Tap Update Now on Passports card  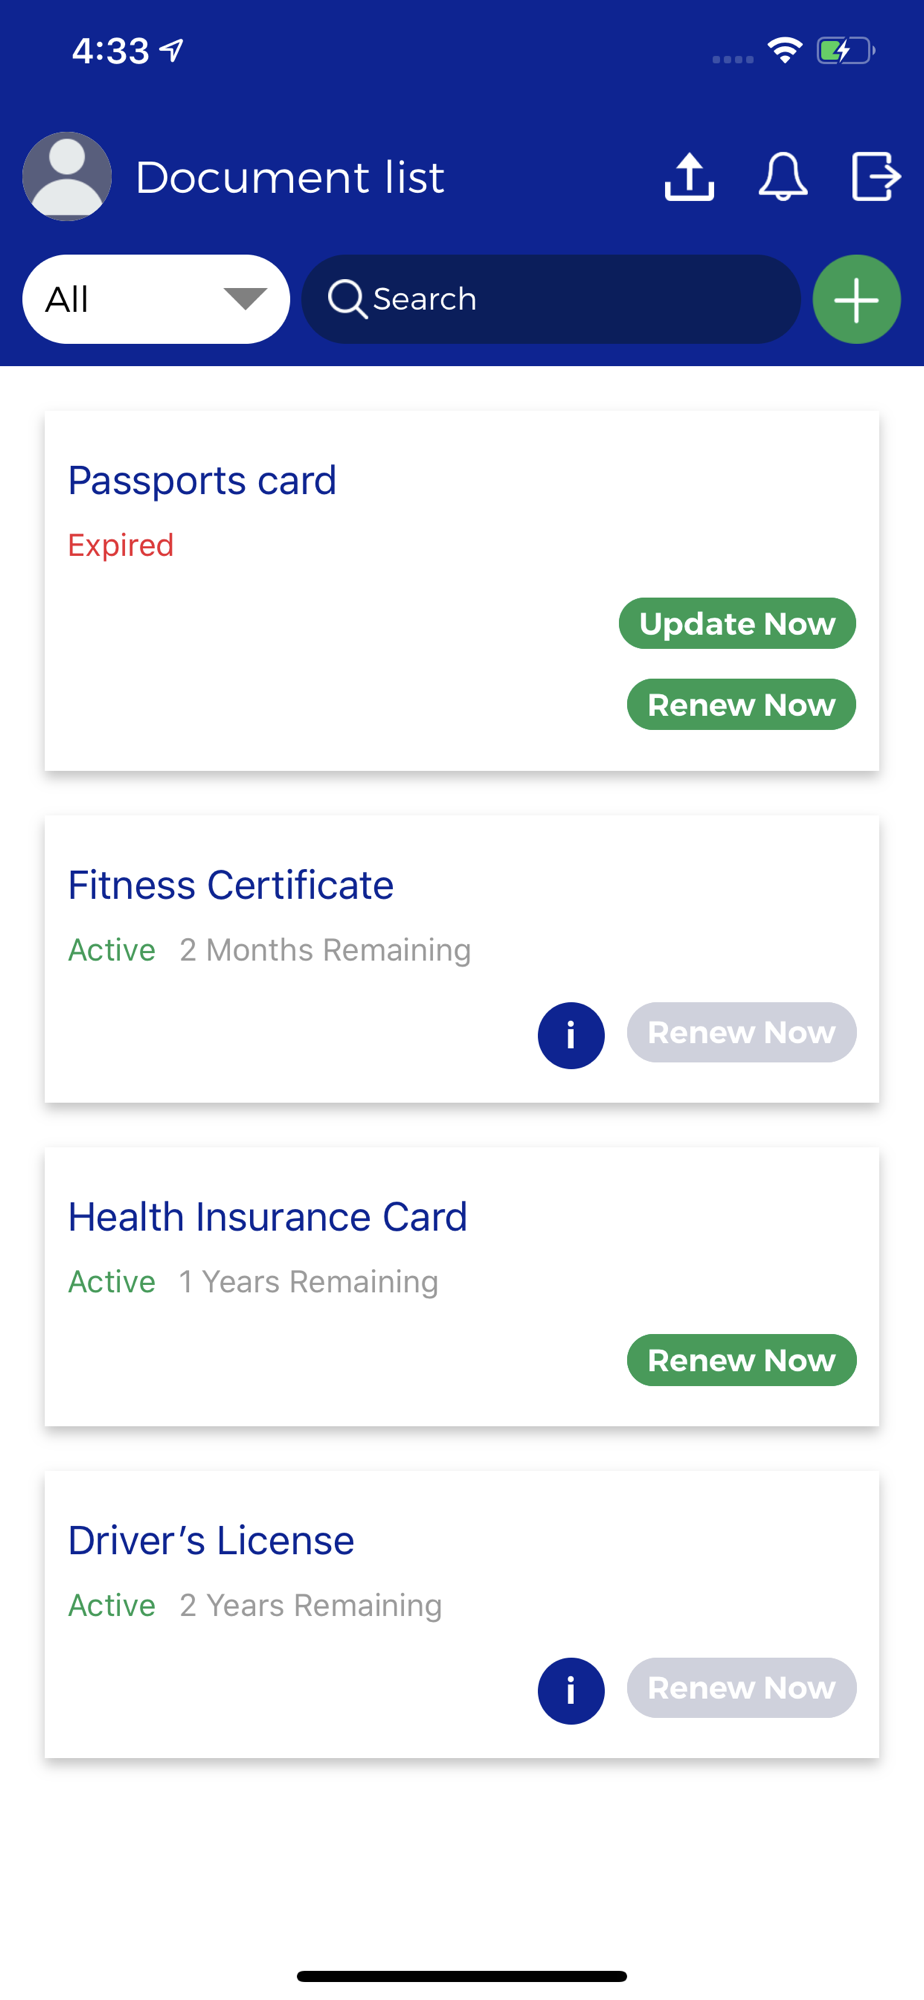(738, 623)
